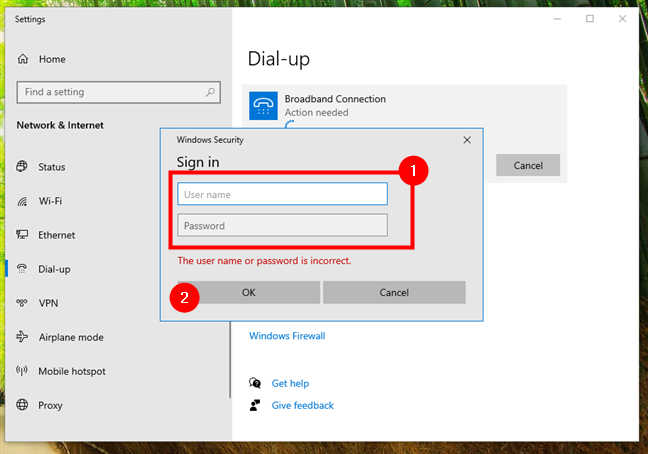Click the Find a setting search box
The height and width of the screenshot is (454, 648).
119,92
